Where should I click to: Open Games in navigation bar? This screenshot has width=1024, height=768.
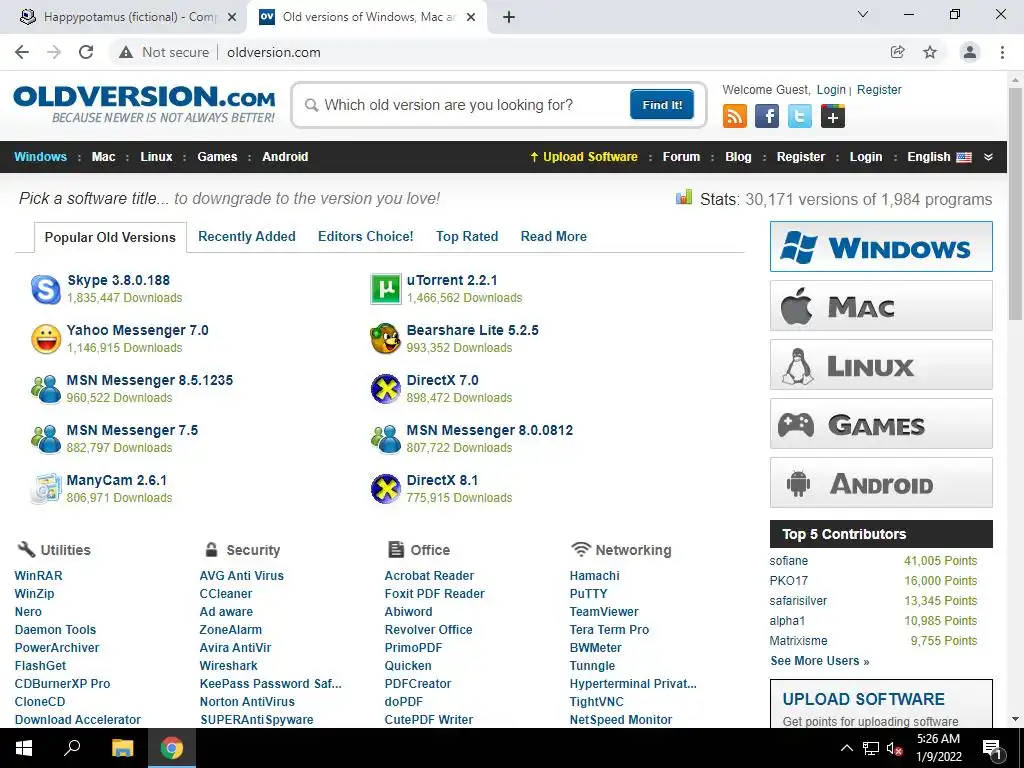[217, 157]
